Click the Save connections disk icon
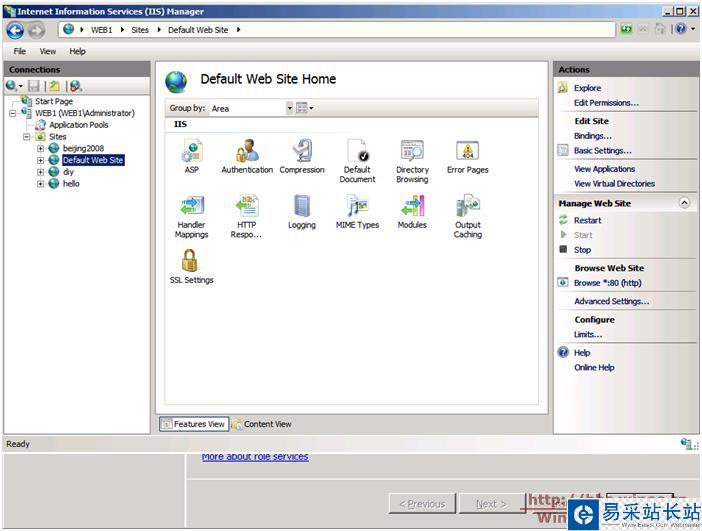Viewport: 702px width, 531px height. pos(34,86)
